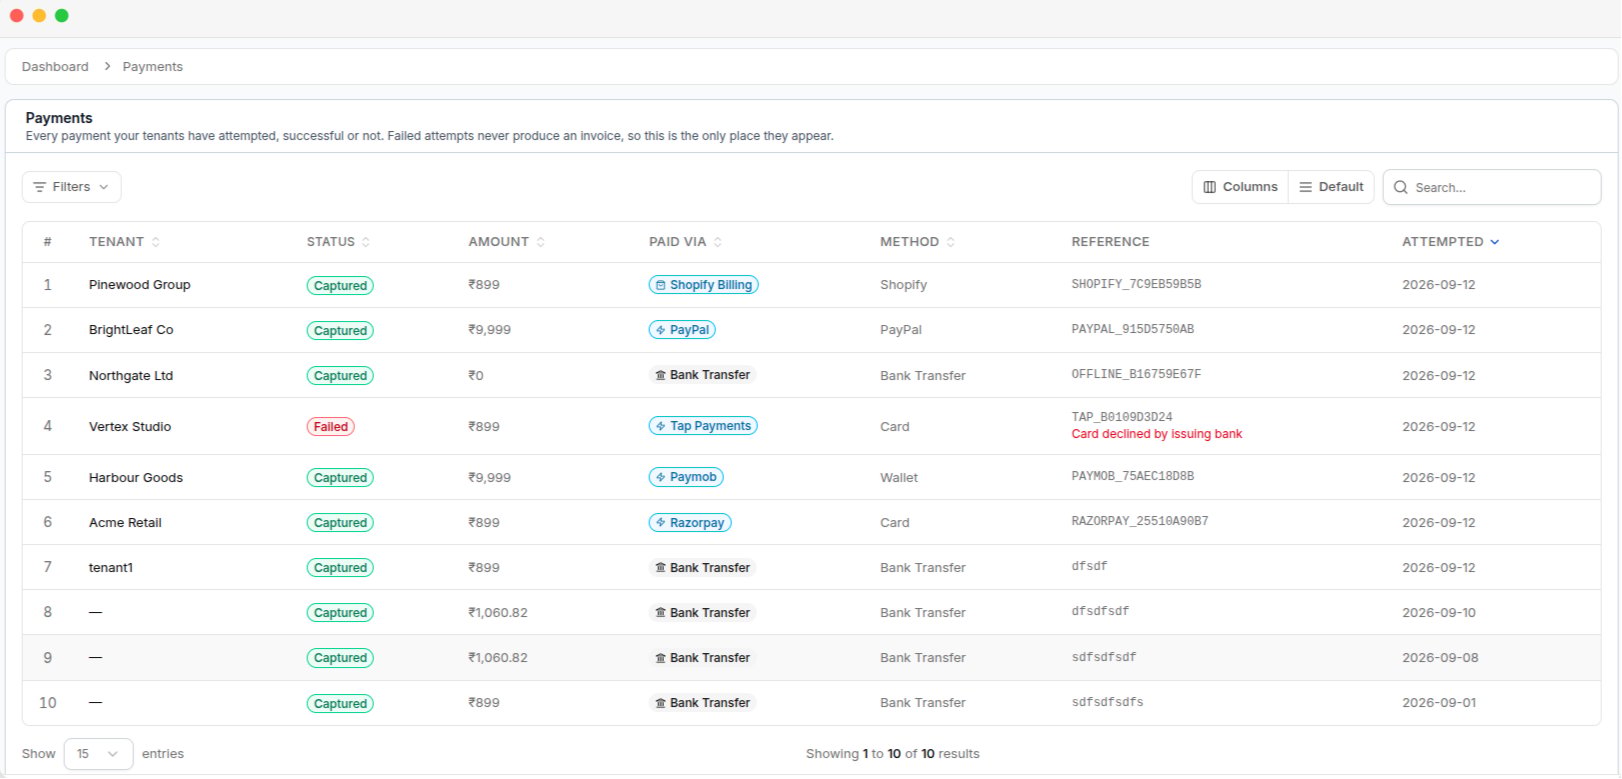Click breadcrumb chevron separator

pyautogui.click(x=107, y=66)
